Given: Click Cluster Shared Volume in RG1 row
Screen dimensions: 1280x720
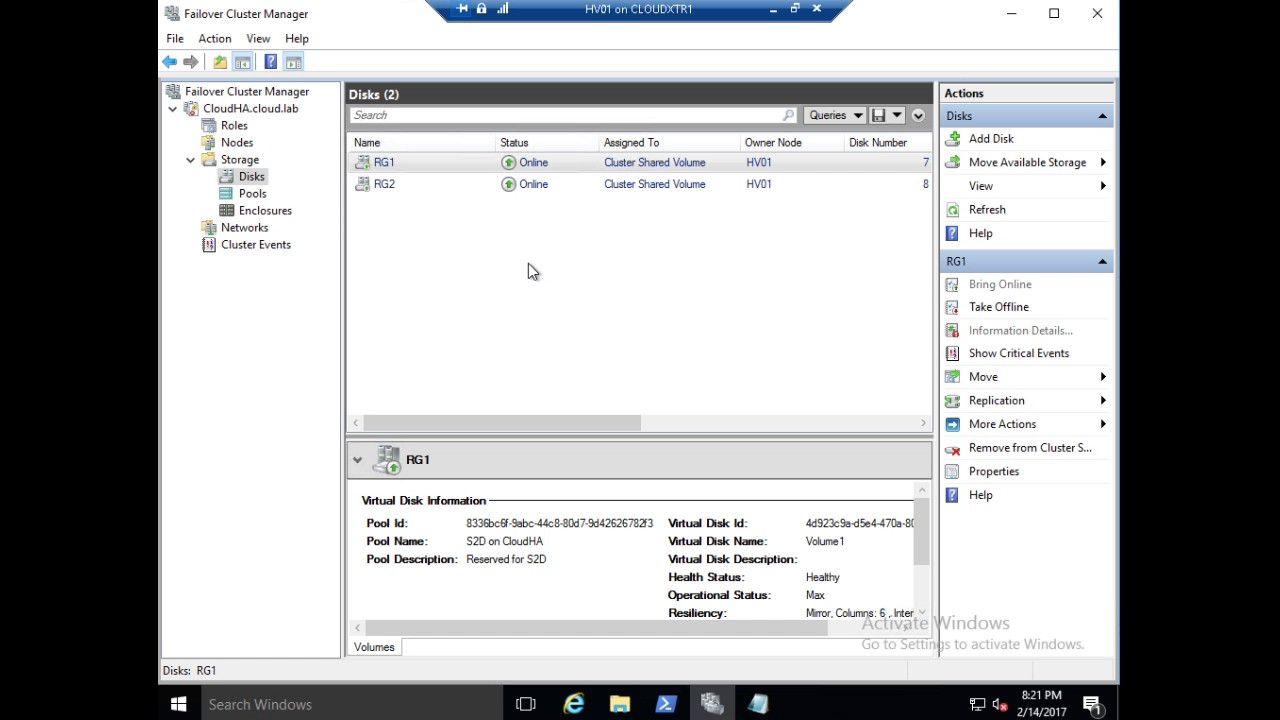Looking at the screenshot, I should point(655,162).
